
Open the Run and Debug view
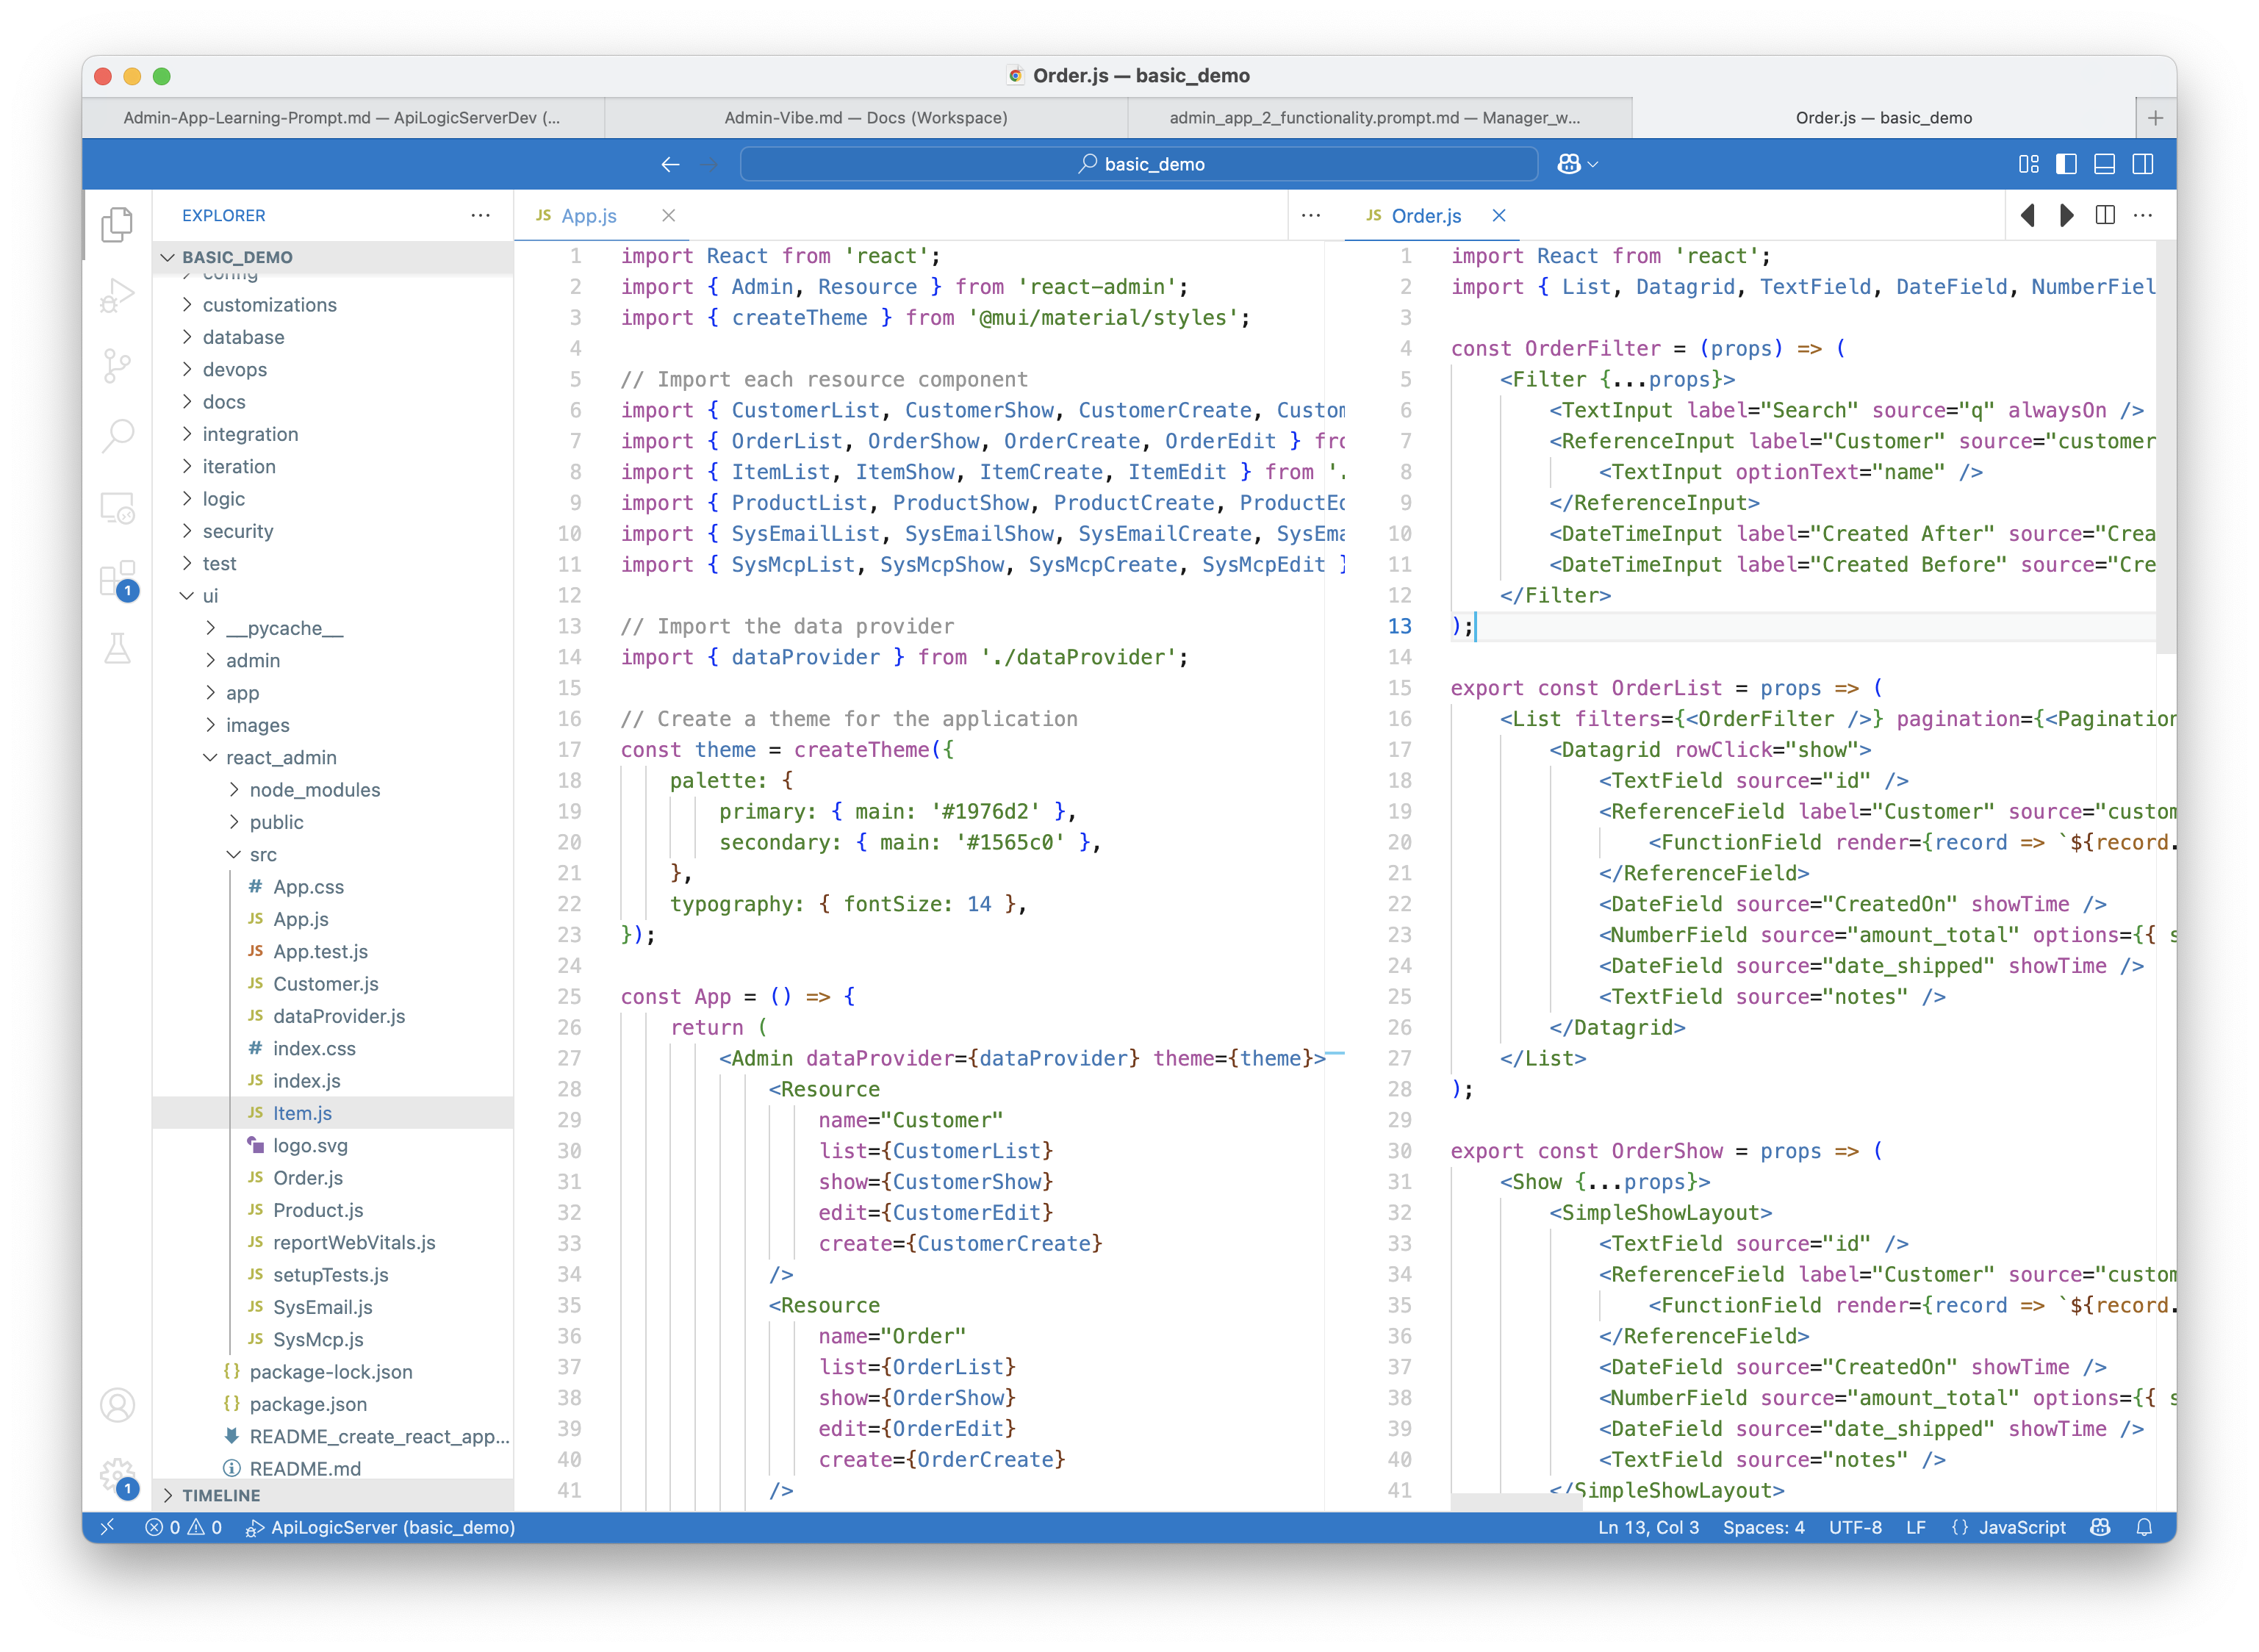(x=117, y=296)
